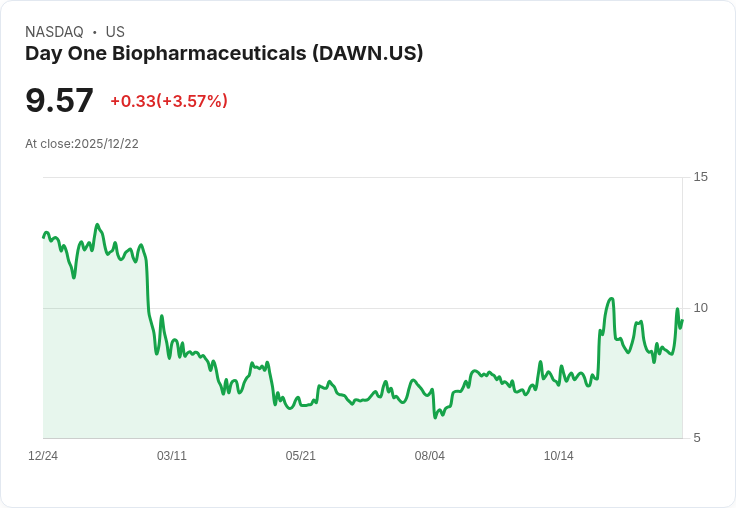
Task: Click the +0.33(+3.57%) price change
Action: 169,101
